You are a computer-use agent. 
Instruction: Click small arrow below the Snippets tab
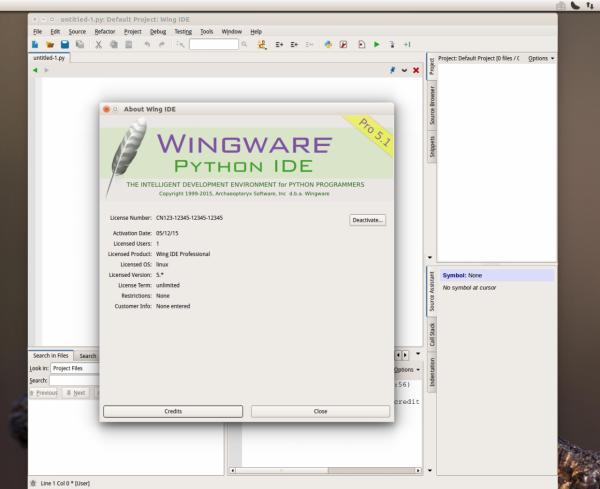pyautogui.click(x=430, y=258)
